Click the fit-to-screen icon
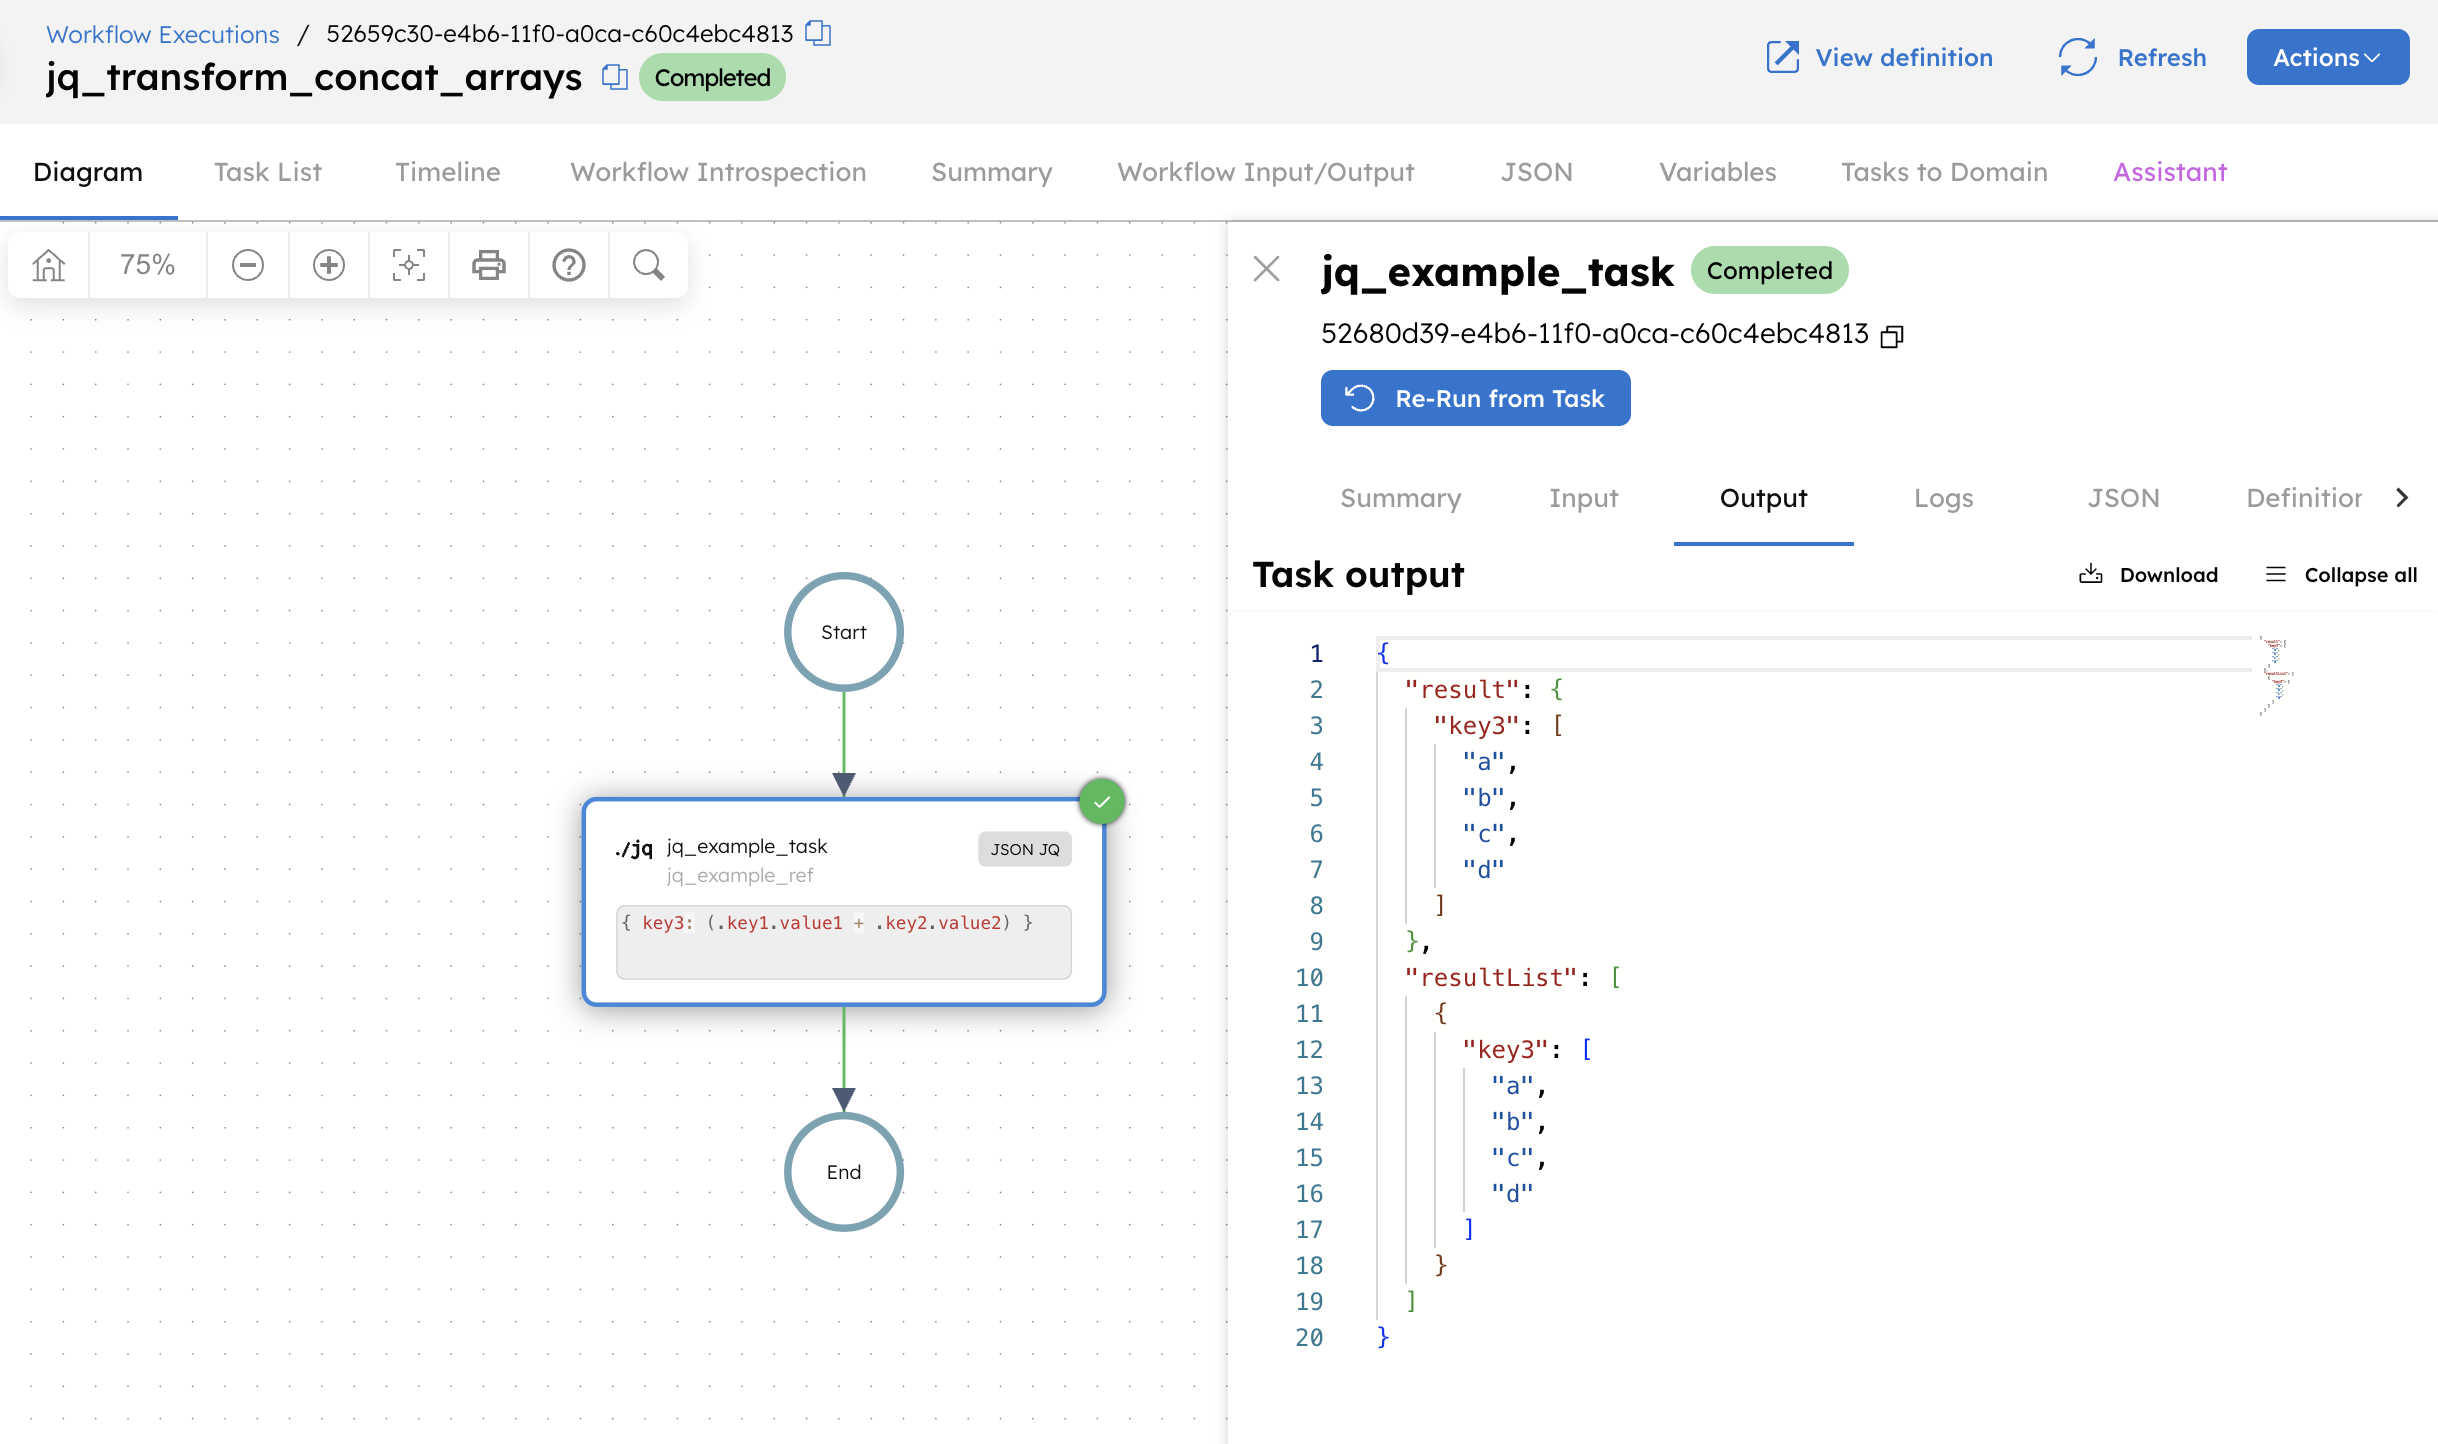 [x=408, y=264]
